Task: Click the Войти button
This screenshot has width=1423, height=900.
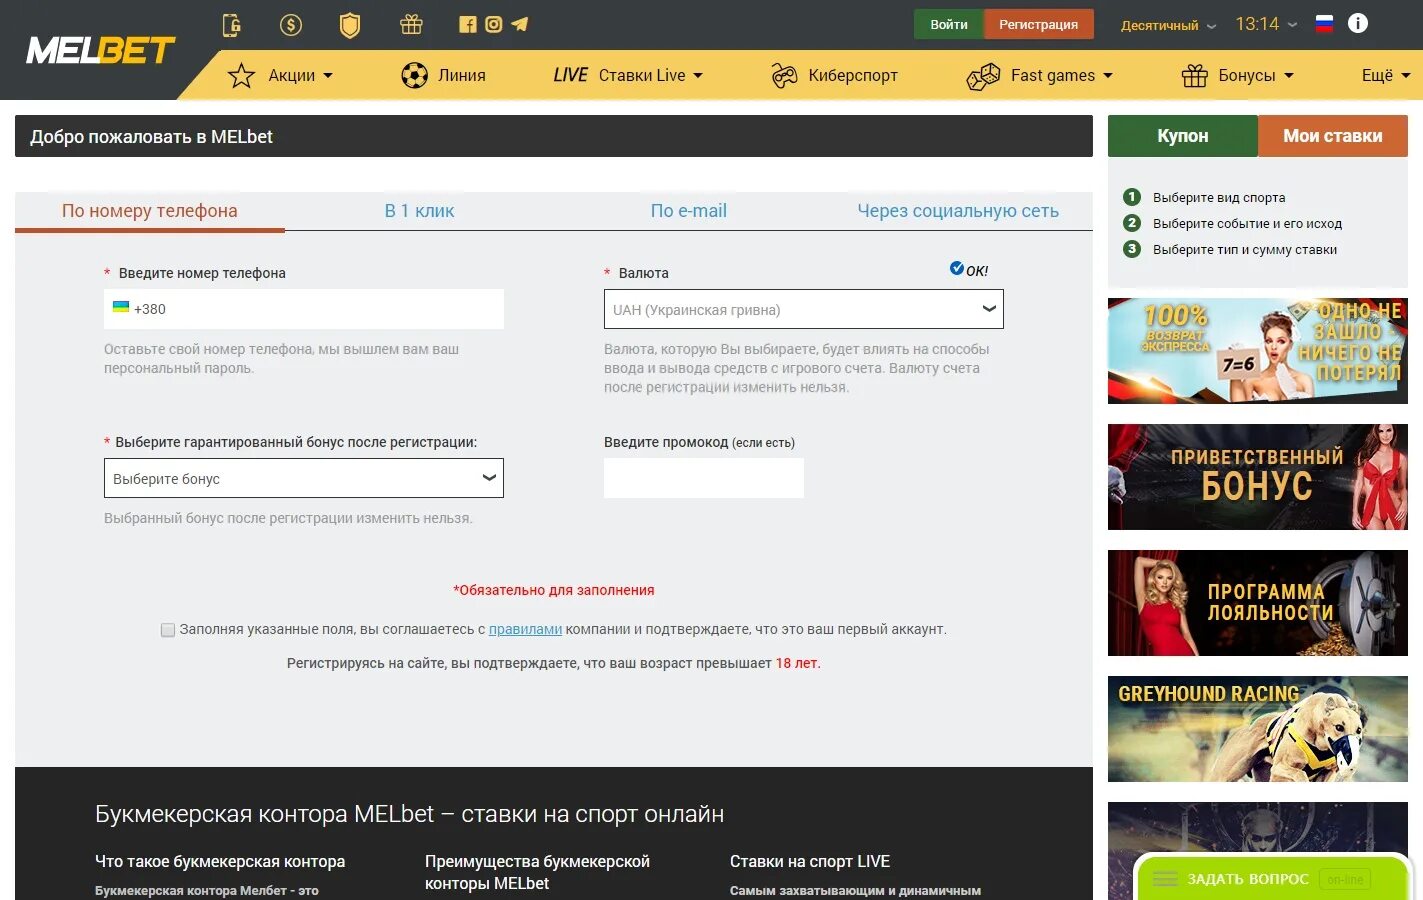Action: pyautogui.click(x=949, y=24)
